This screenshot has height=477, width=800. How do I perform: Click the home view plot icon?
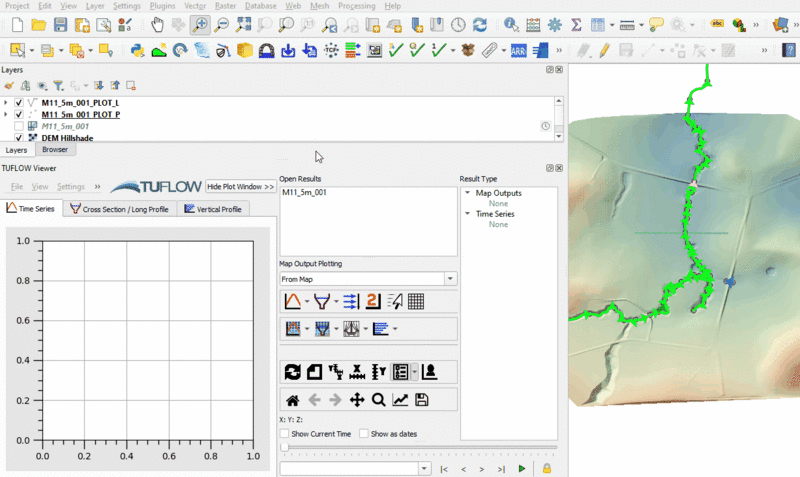point(292,400)
